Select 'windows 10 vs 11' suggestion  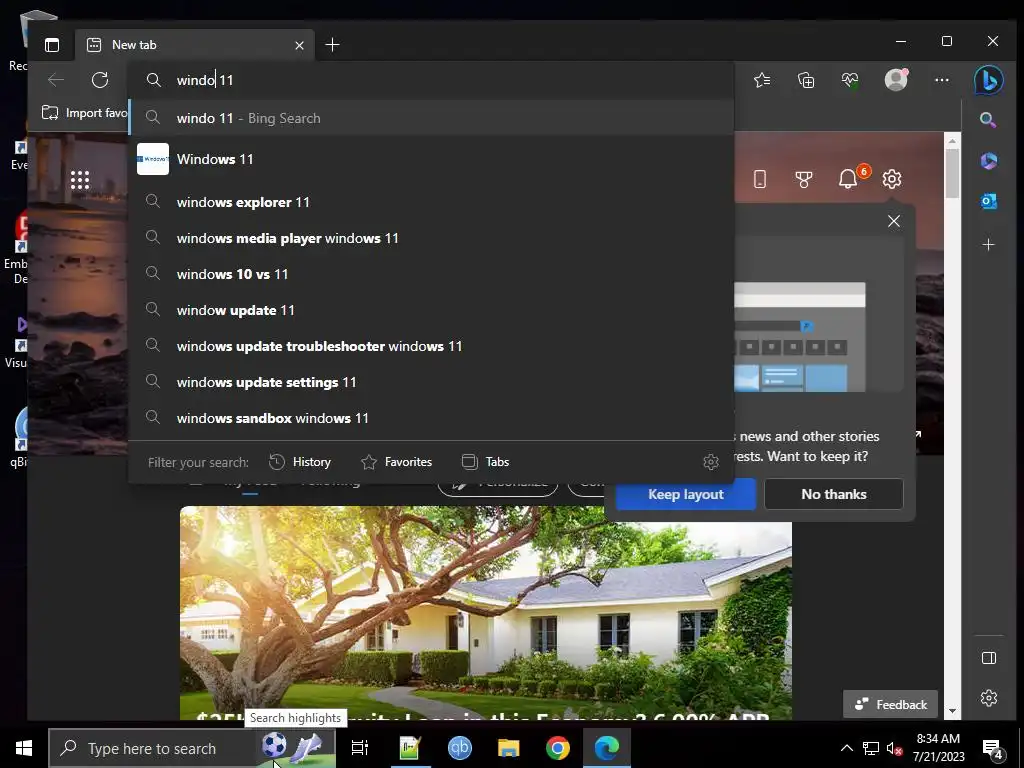coord(431,274)
